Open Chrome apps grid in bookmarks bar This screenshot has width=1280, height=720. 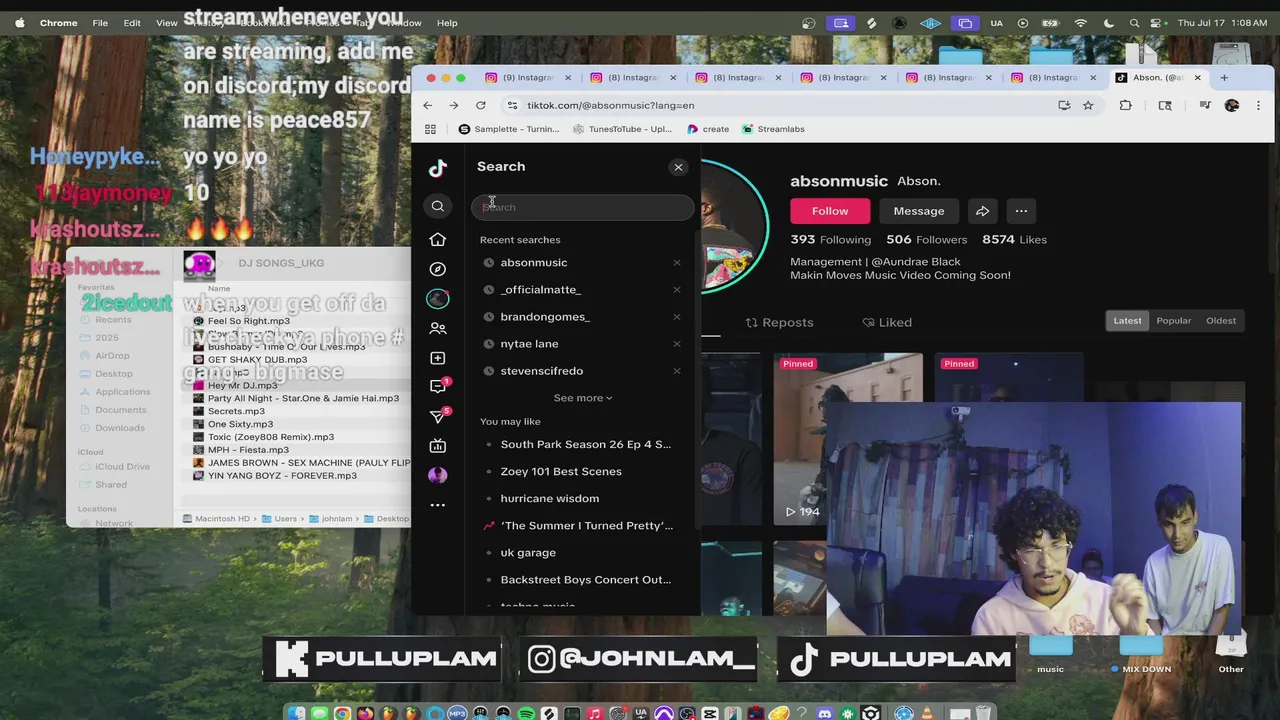pyautogui.click(x=431, y=129)
